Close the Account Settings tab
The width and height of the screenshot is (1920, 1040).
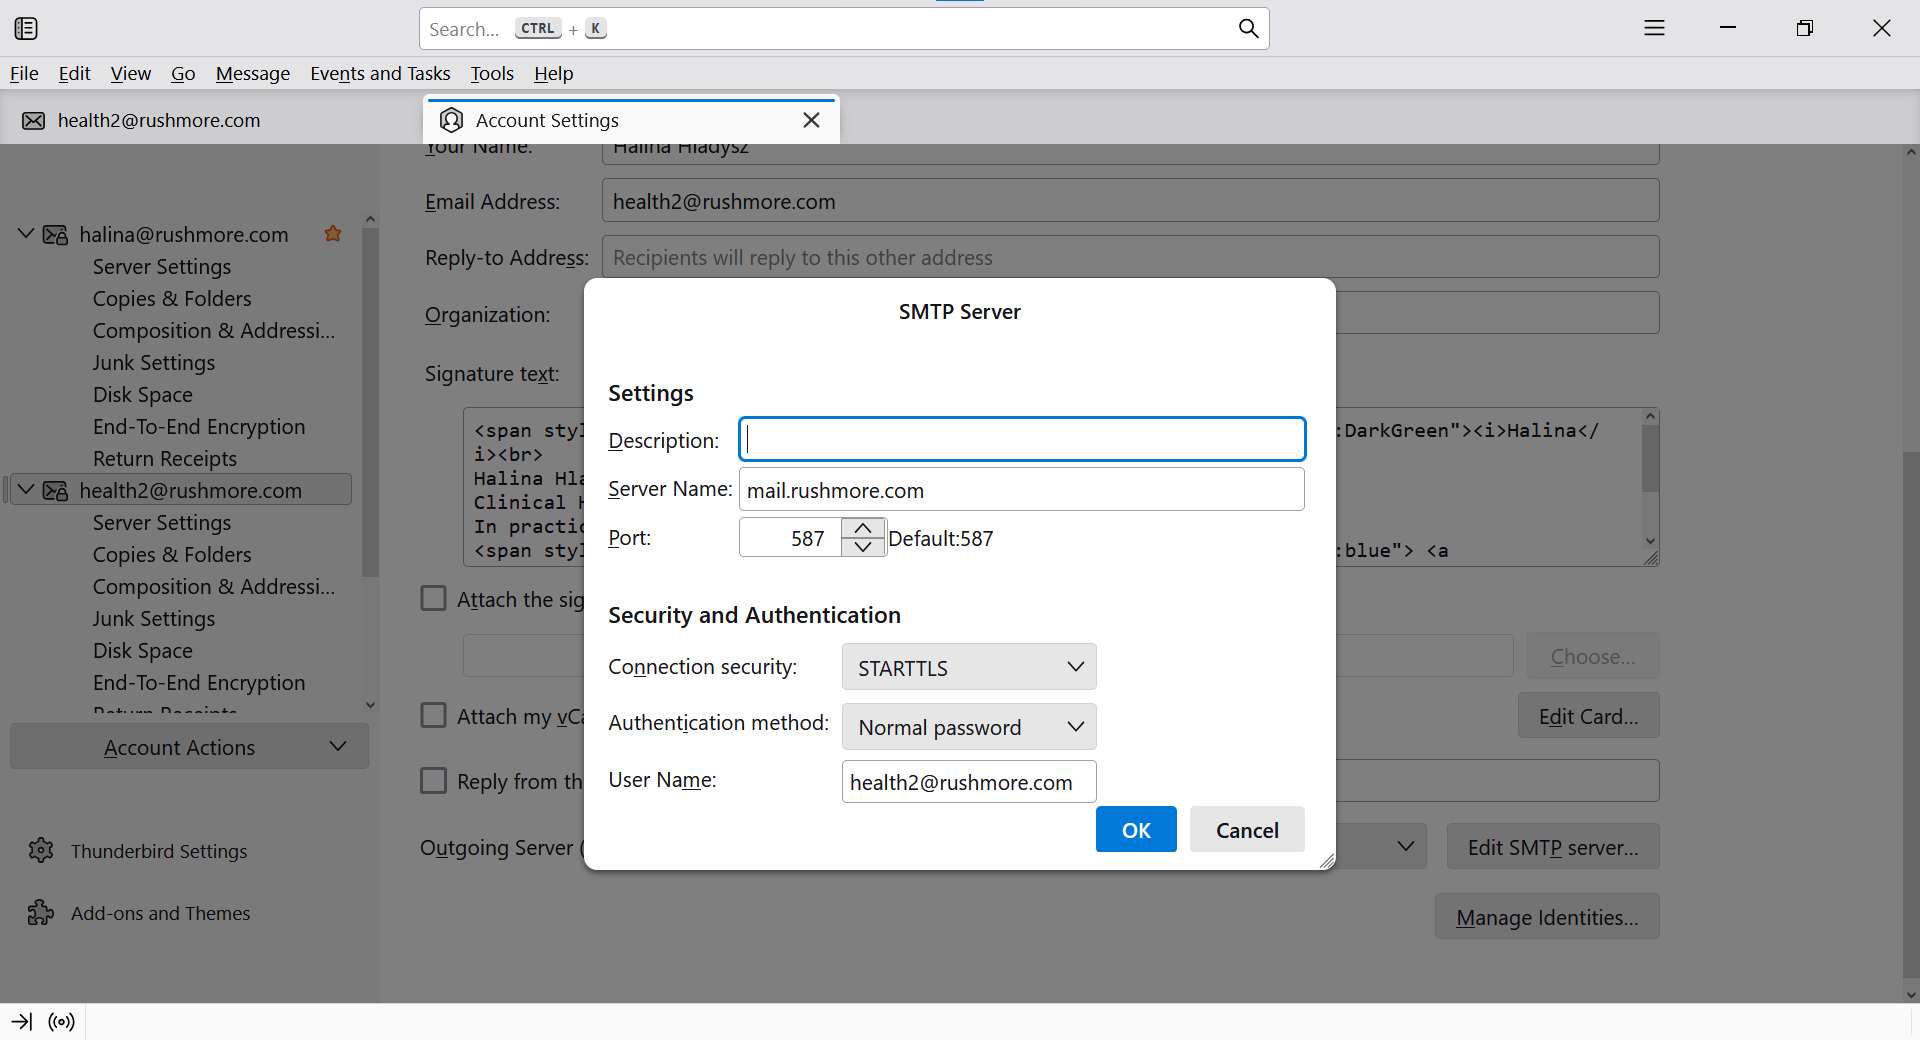click(x=811, y=120)
